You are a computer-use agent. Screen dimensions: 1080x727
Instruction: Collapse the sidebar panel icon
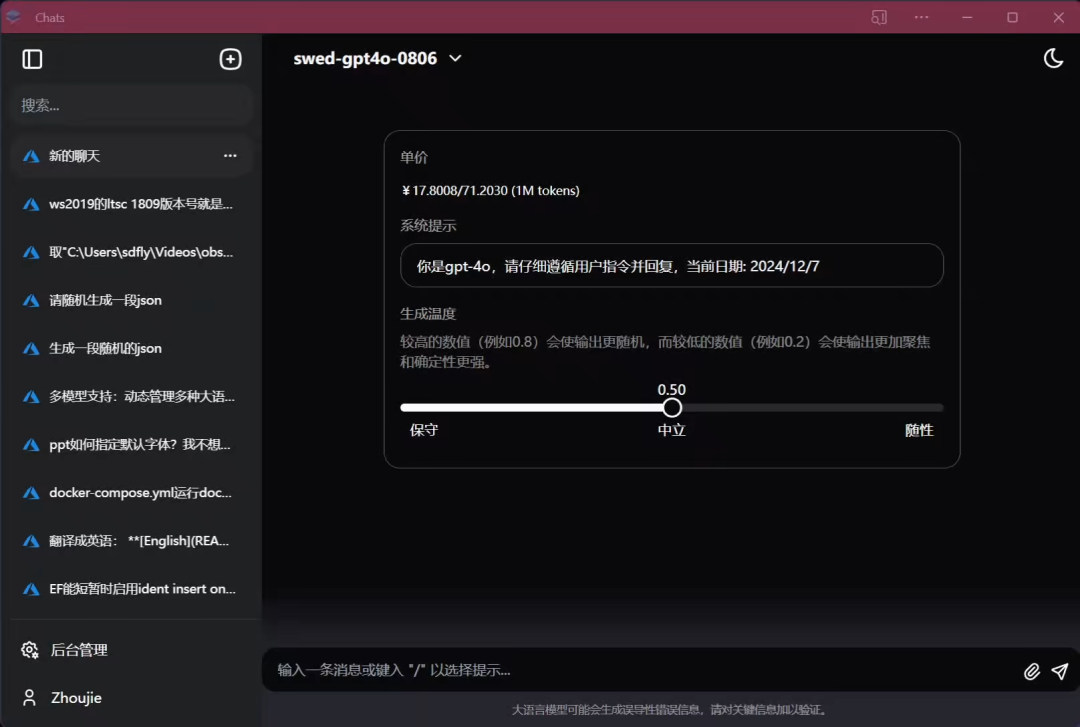[x=32, y=59]
